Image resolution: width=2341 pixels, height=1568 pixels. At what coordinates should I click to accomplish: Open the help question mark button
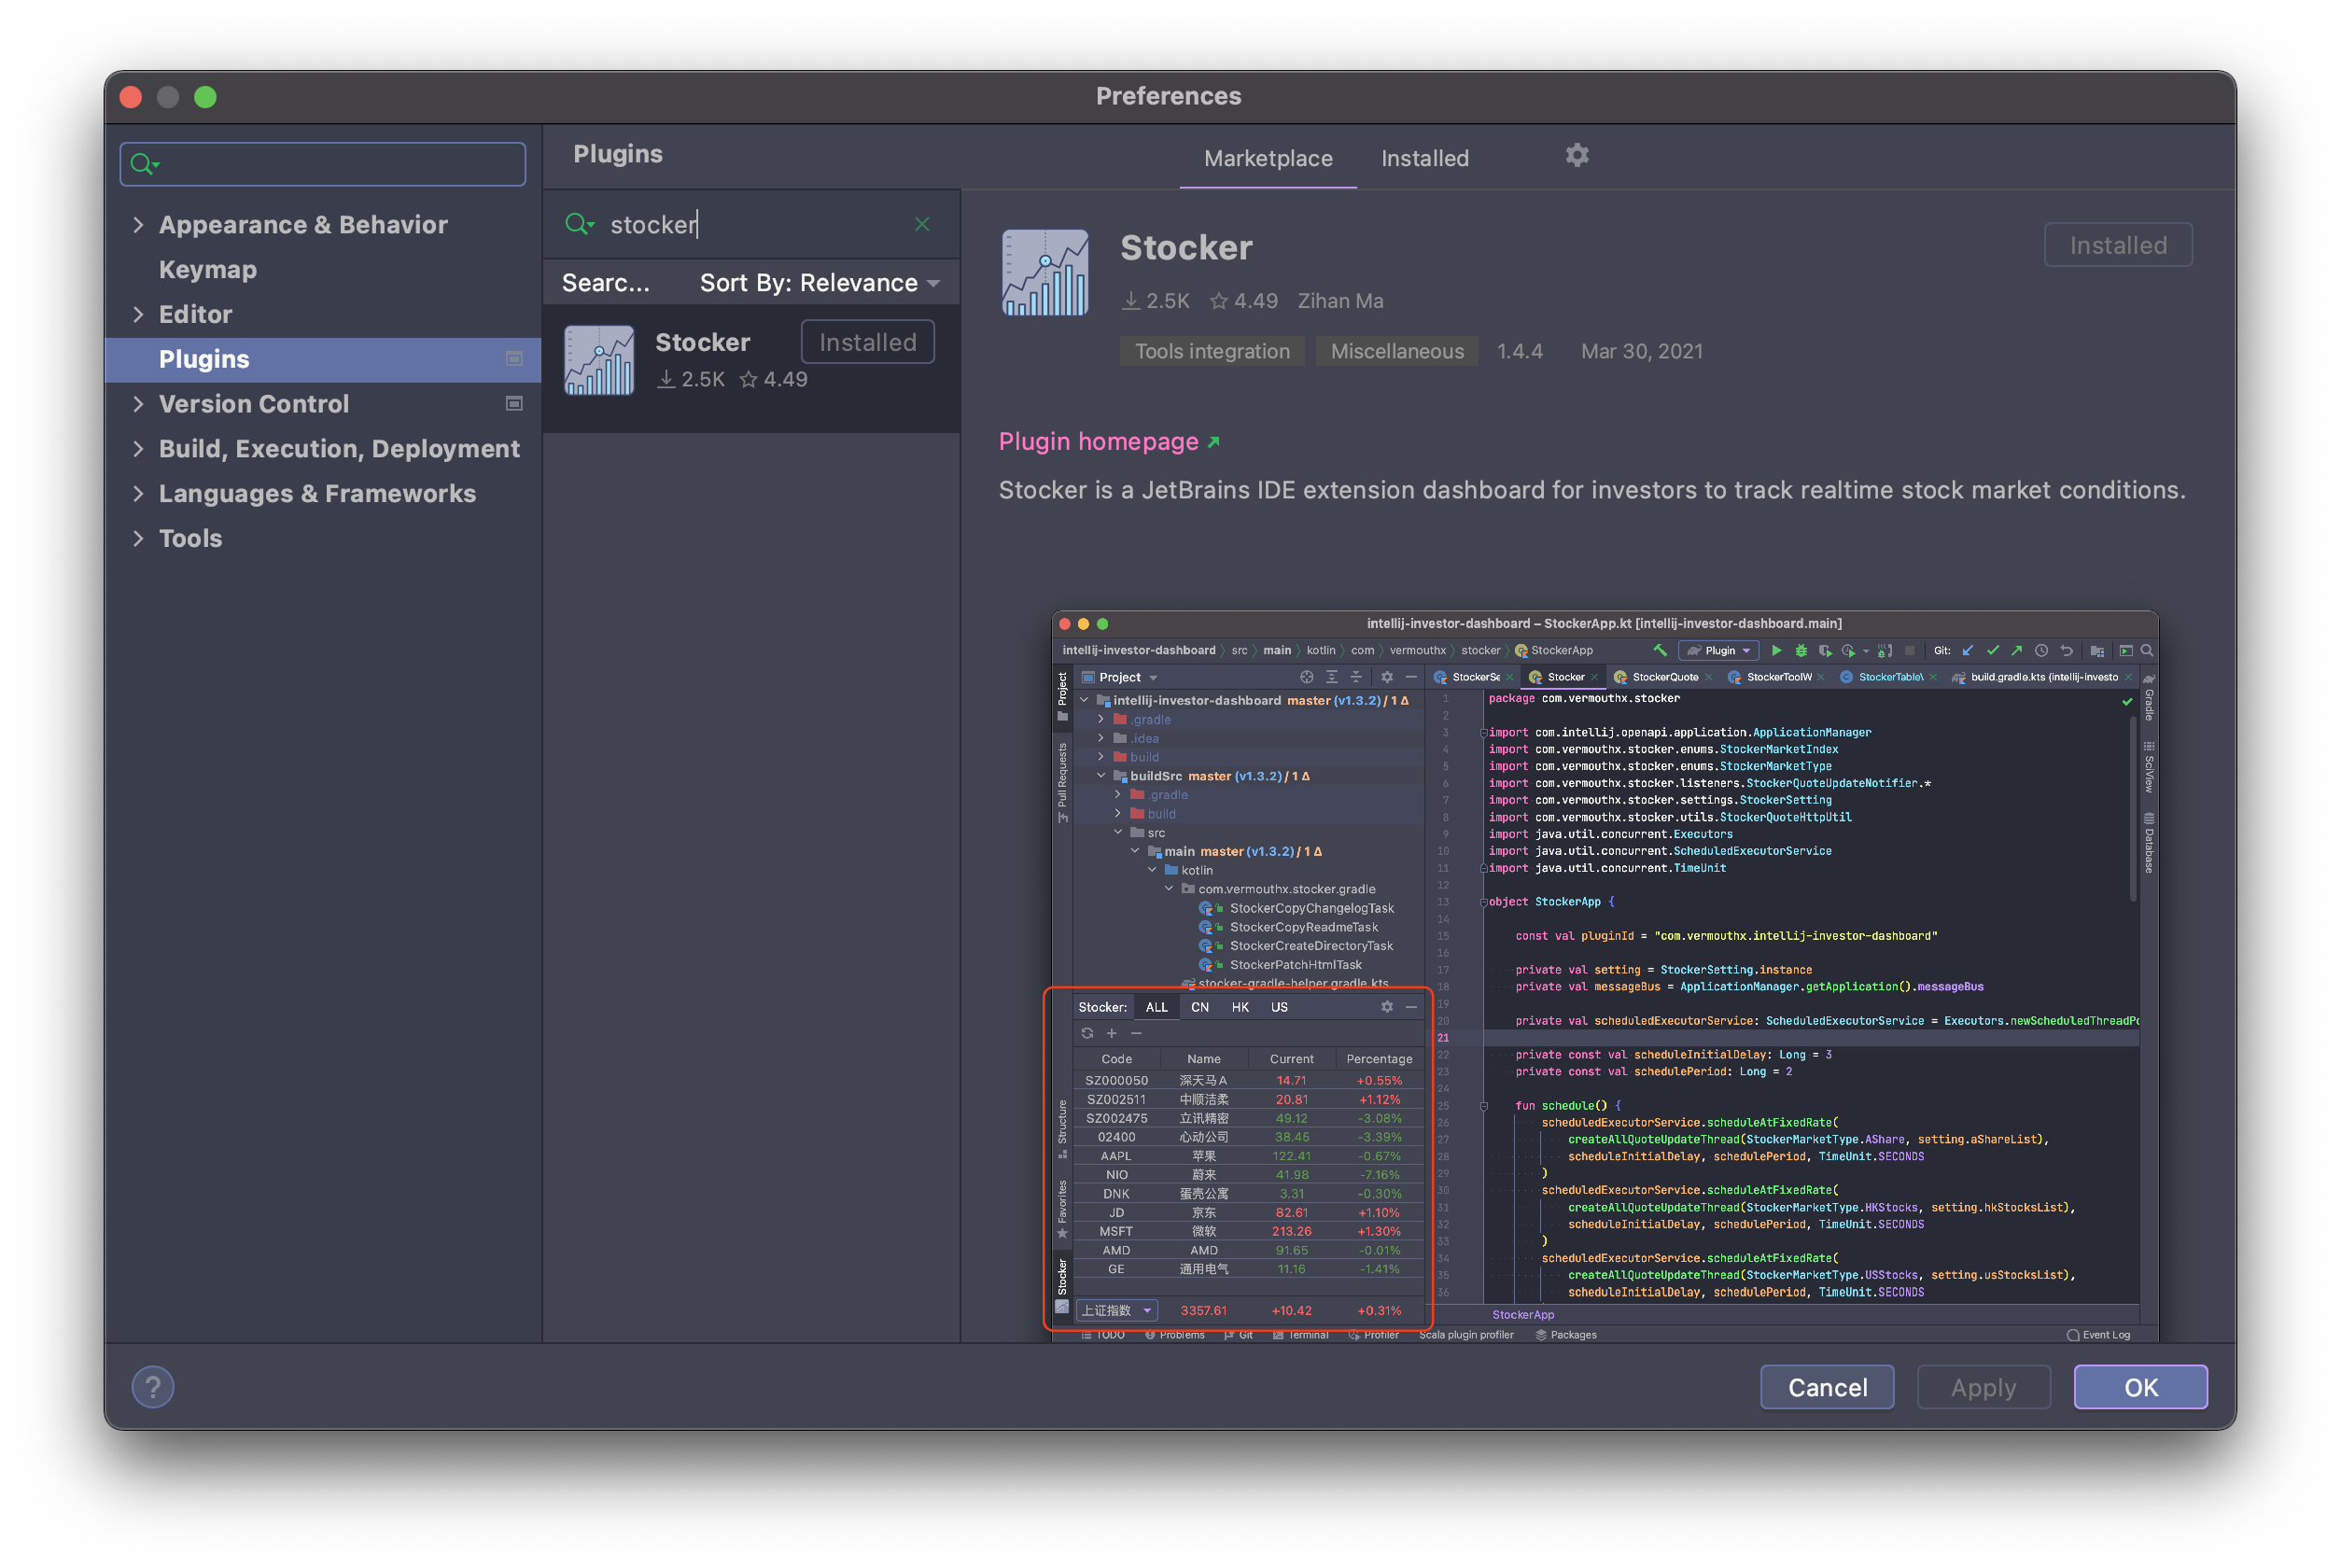pos(153,1387)
